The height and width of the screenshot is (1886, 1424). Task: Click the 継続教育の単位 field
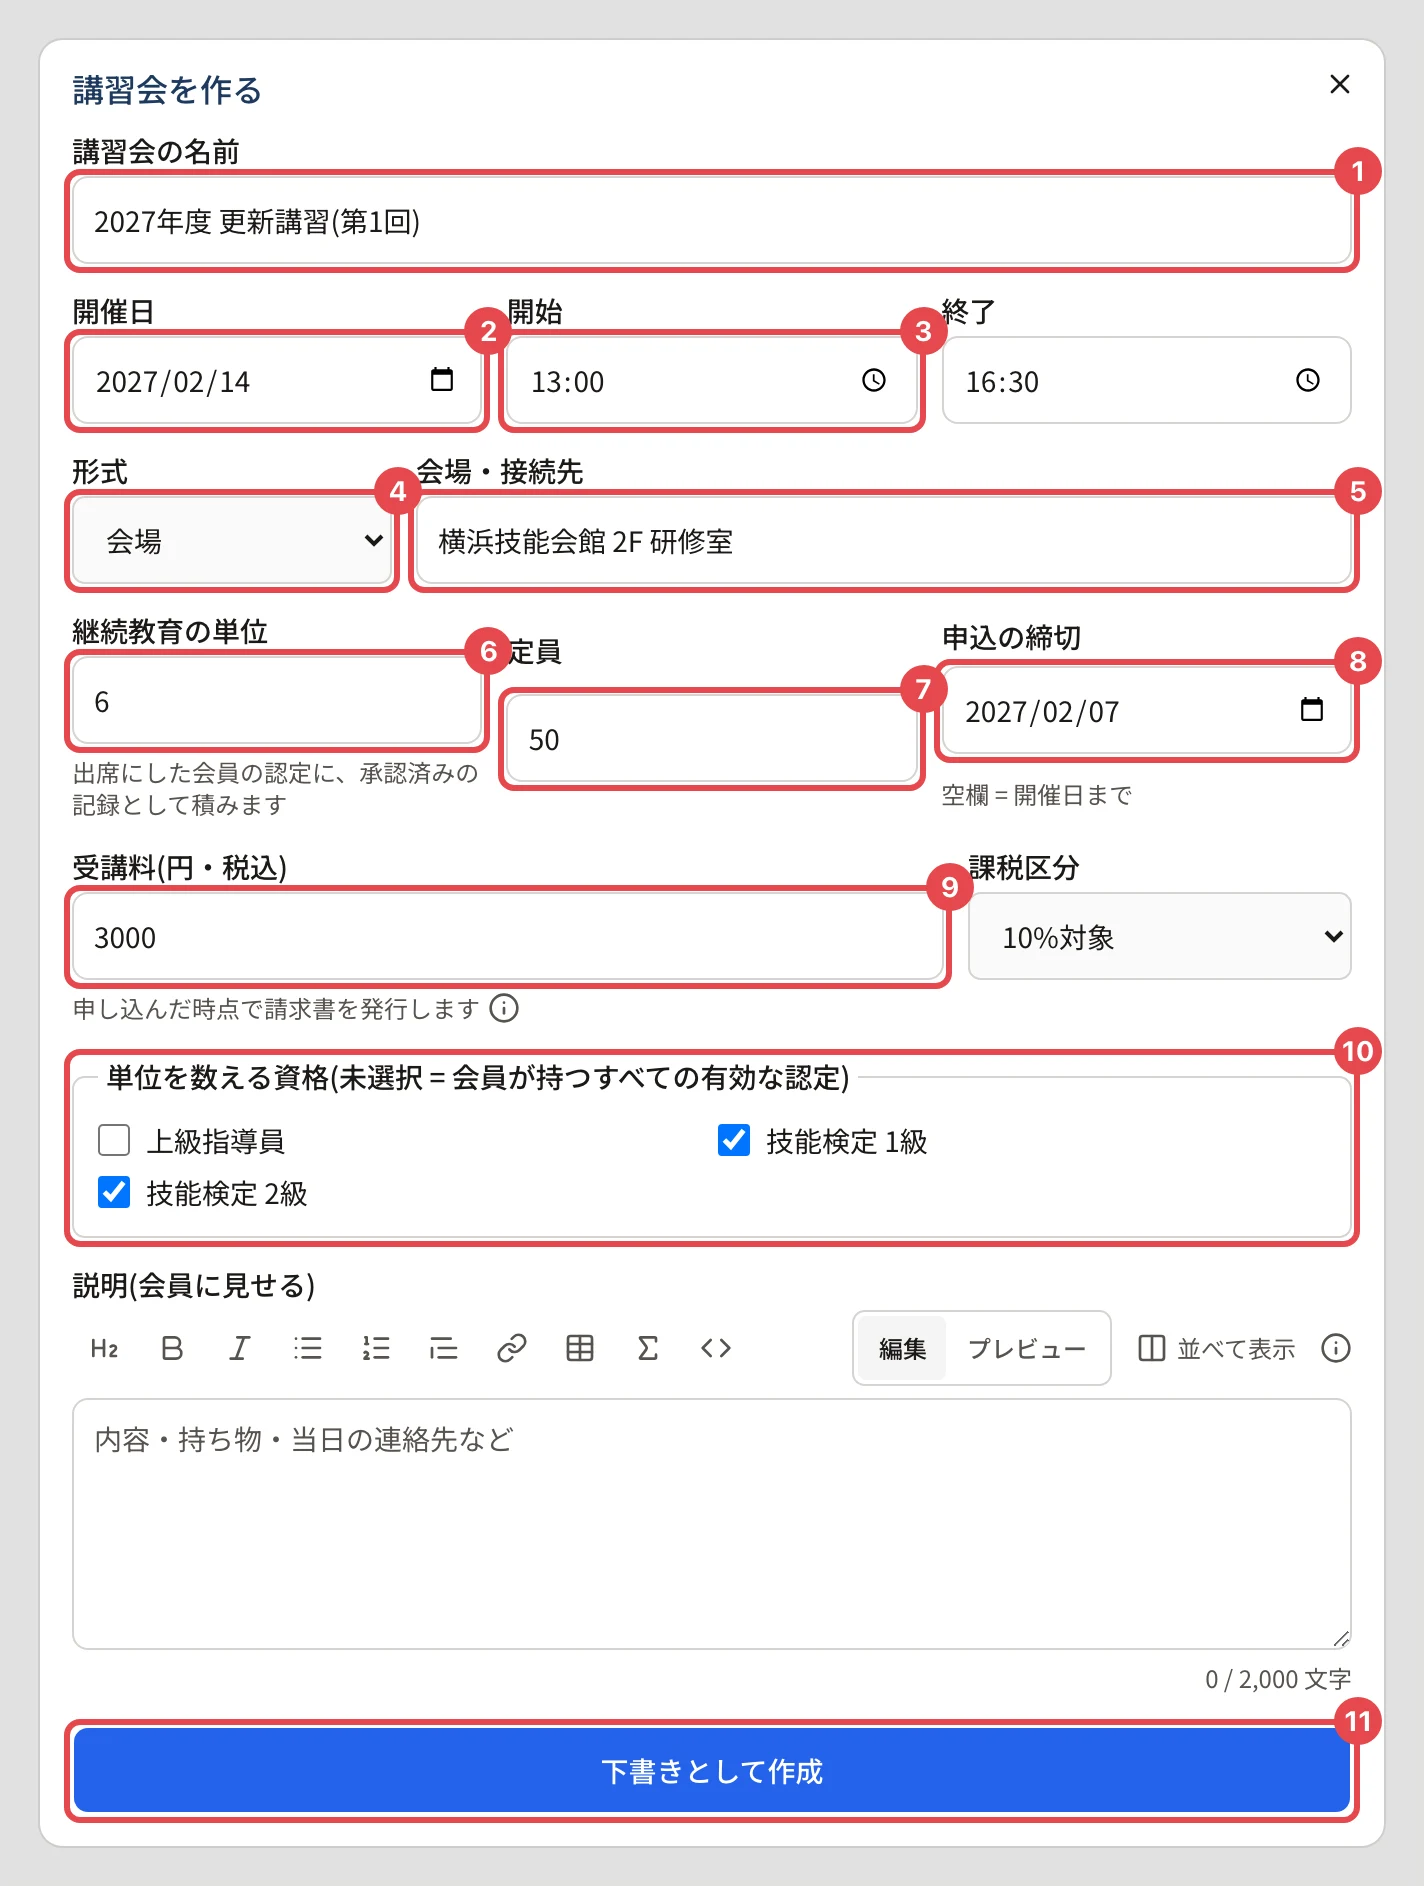point(277,701)
